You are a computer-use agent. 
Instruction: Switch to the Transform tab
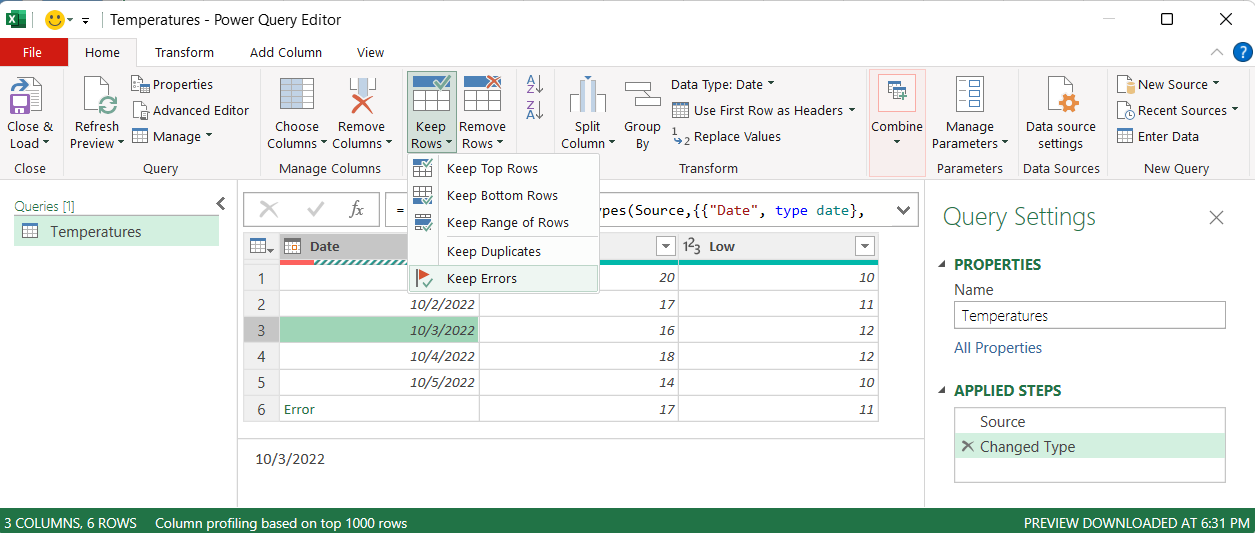[x=184, y=52]
